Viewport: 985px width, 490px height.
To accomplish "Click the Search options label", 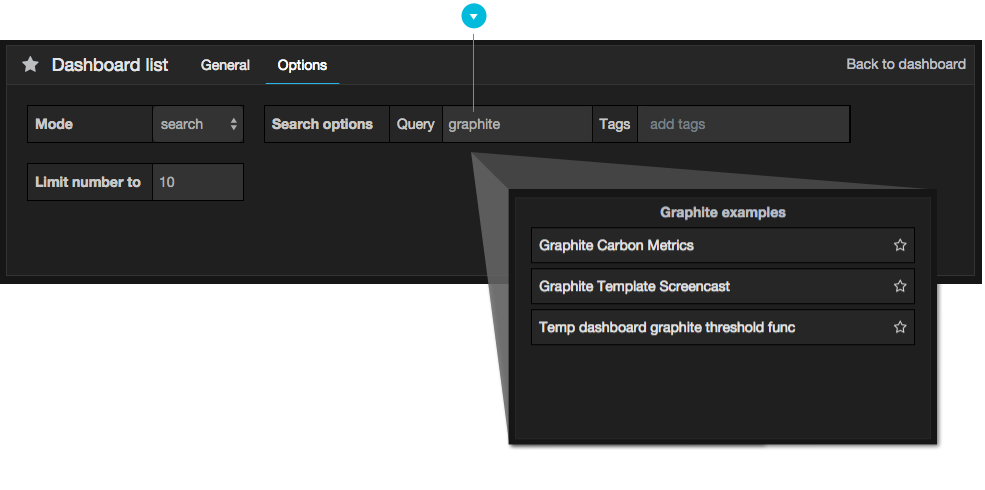I will [x=322, y=124].
